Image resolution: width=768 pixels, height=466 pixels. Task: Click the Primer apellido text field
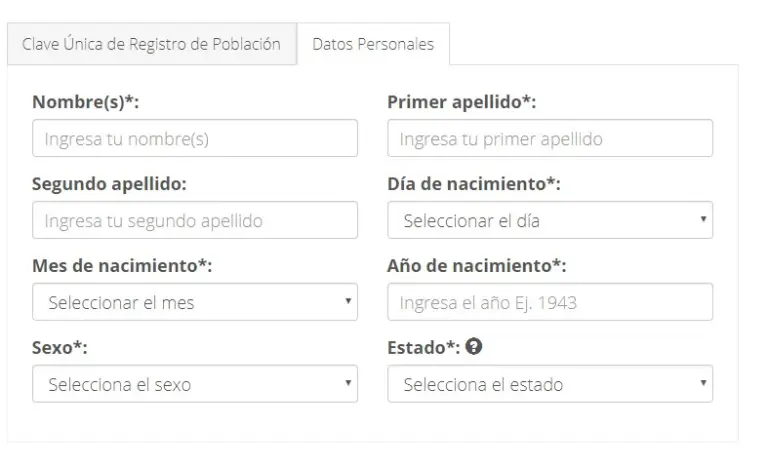[x=549, y=139]
